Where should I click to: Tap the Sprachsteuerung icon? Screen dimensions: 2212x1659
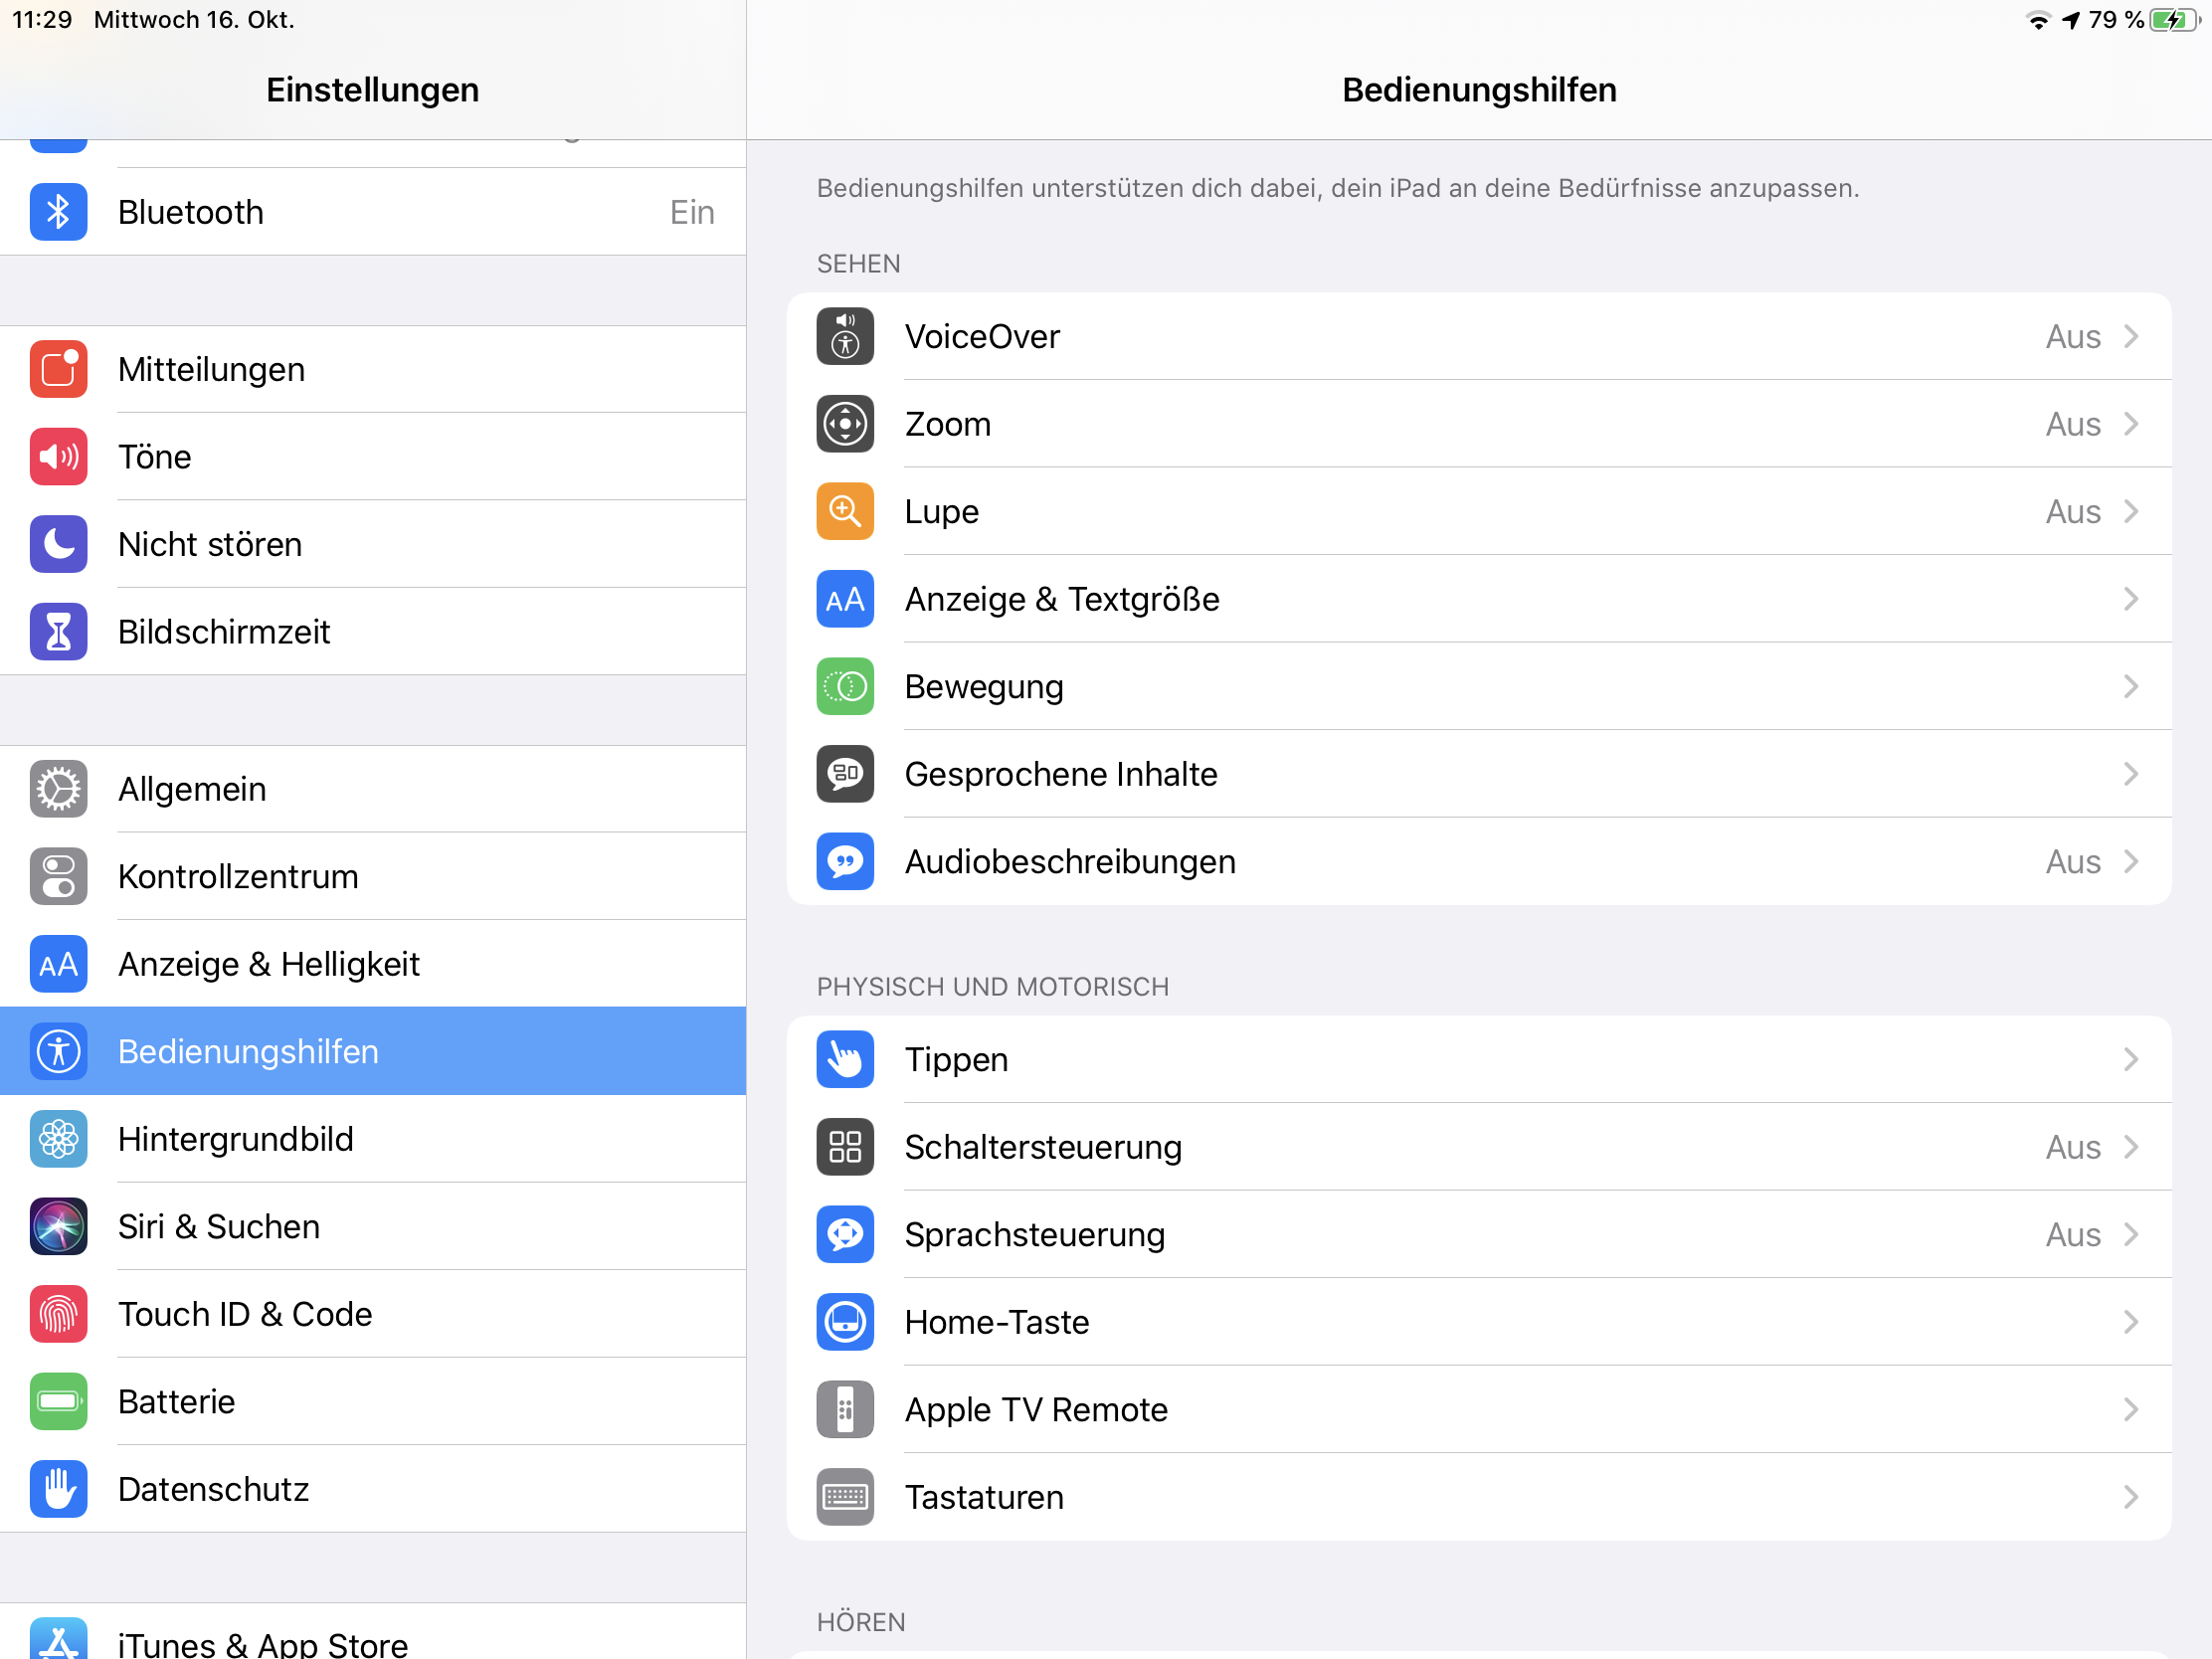845,1234
